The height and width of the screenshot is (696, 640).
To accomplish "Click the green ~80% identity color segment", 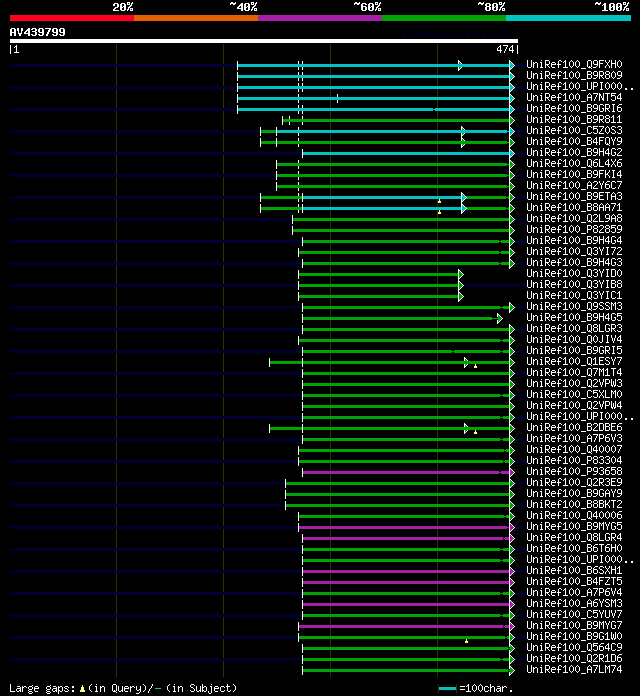I will pos(444,18).
